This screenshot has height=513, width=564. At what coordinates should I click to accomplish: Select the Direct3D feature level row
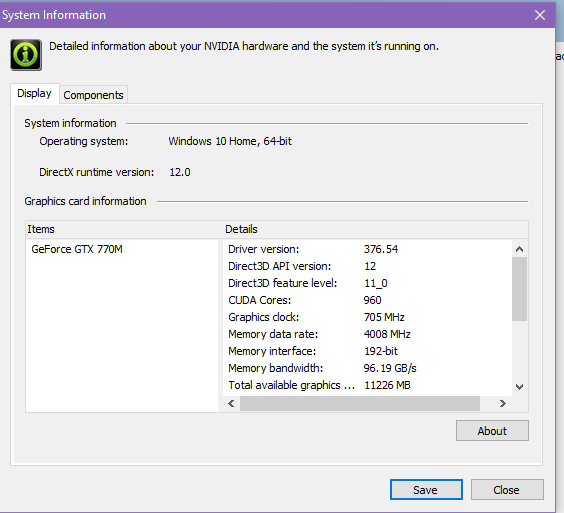pos(367,283)
